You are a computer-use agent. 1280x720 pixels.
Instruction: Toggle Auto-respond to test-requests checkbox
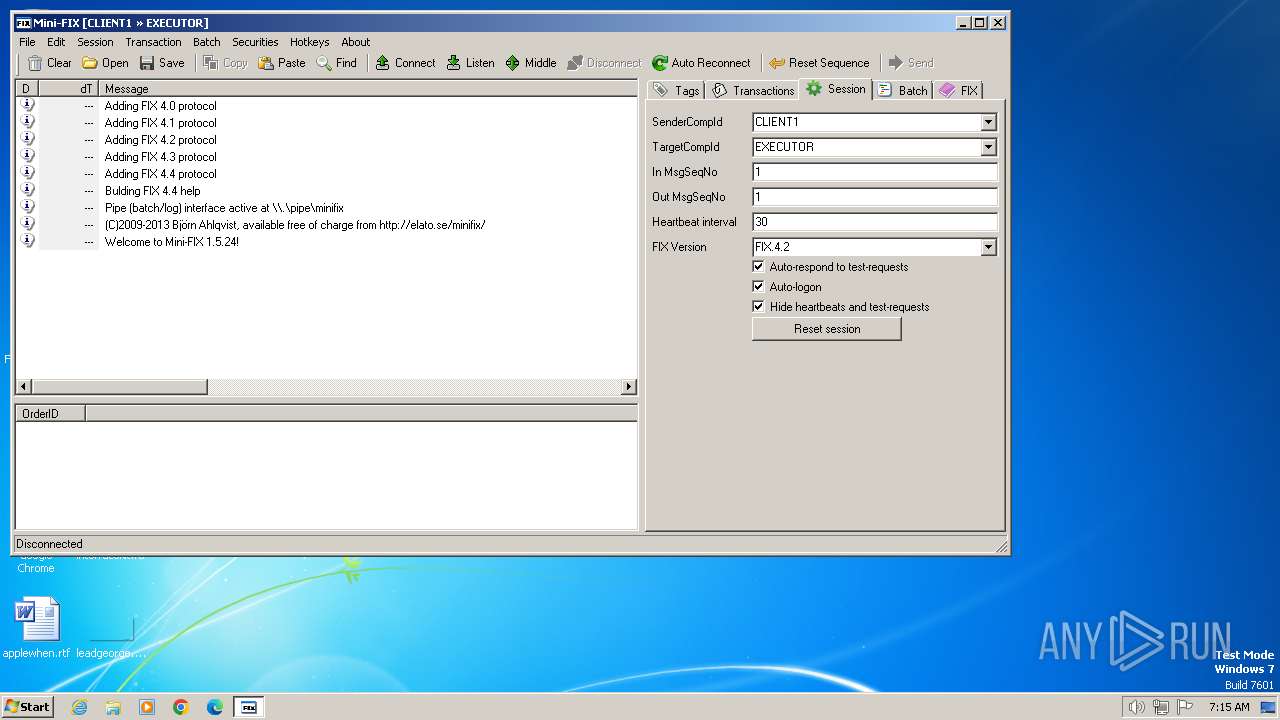click(758, 267)
